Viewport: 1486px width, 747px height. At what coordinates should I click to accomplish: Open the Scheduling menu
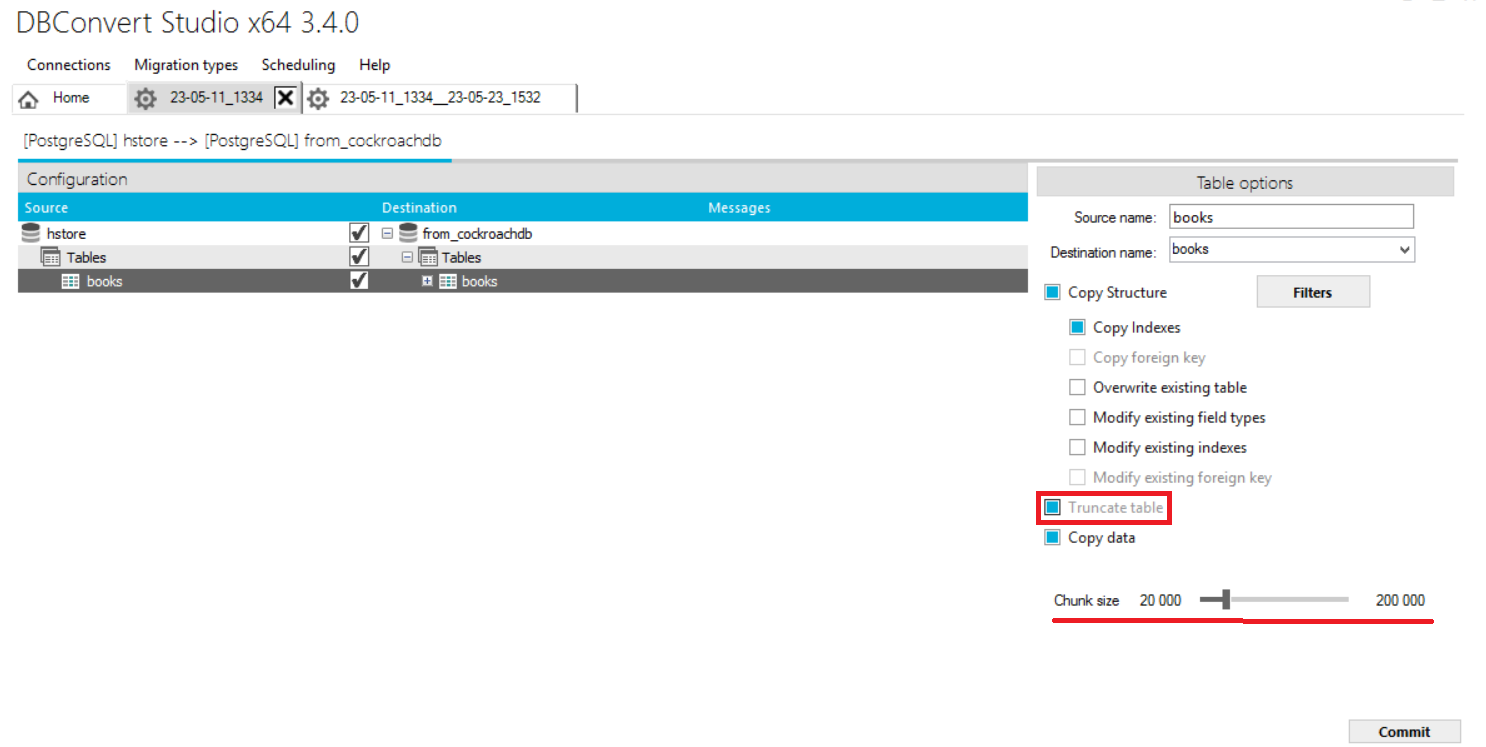click(298, 65)
